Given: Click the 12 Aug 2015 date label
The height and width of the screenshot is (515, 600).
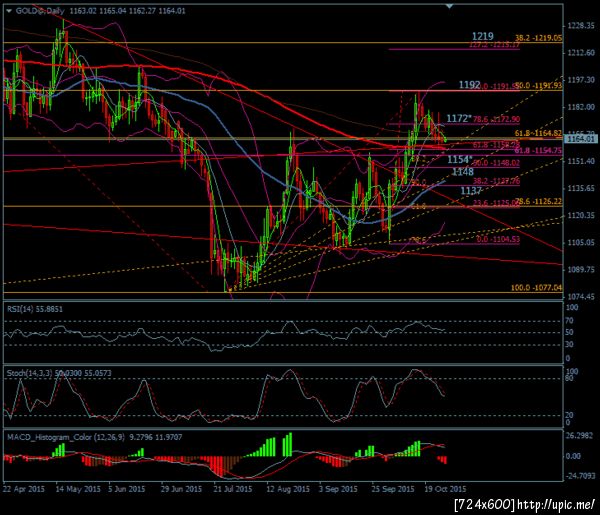Looking at the screenshot, I should pyautogui.click(x=288, y=489).
